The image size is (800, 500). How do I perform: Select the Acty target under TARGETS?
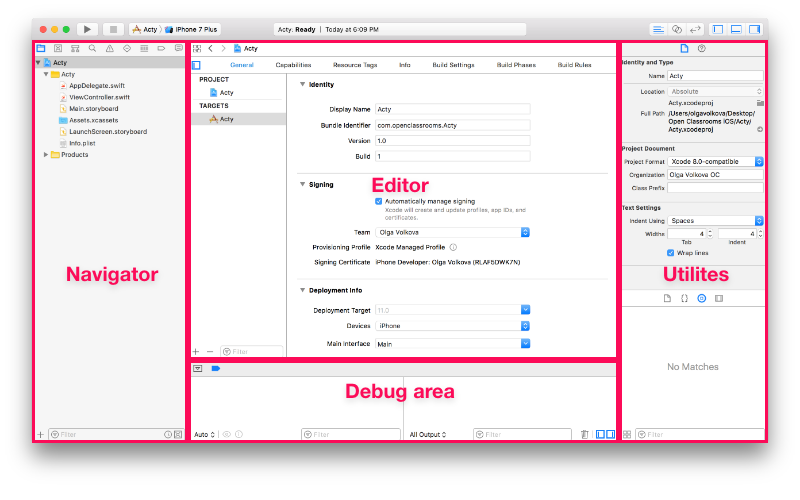click(239, 119)
